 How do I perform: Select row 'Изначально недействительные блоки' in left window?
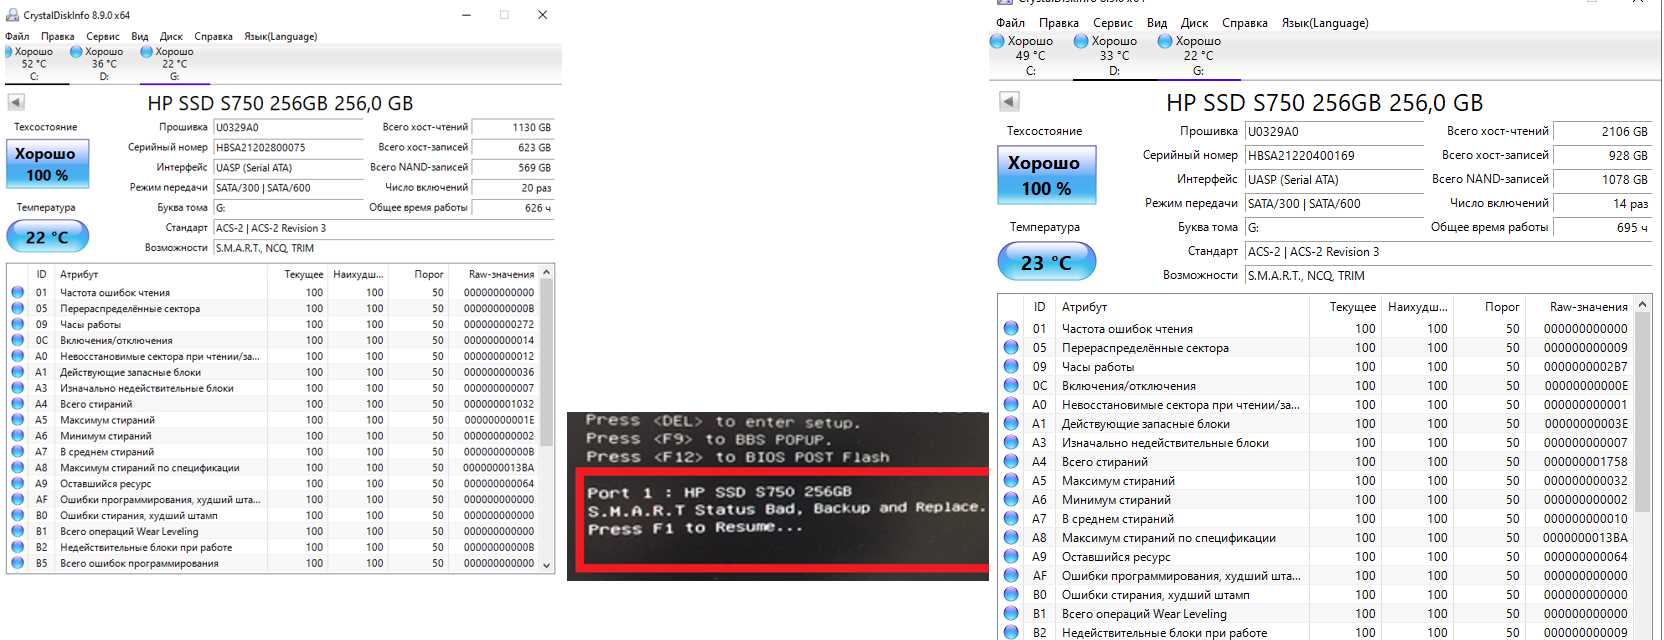[274, 388]
